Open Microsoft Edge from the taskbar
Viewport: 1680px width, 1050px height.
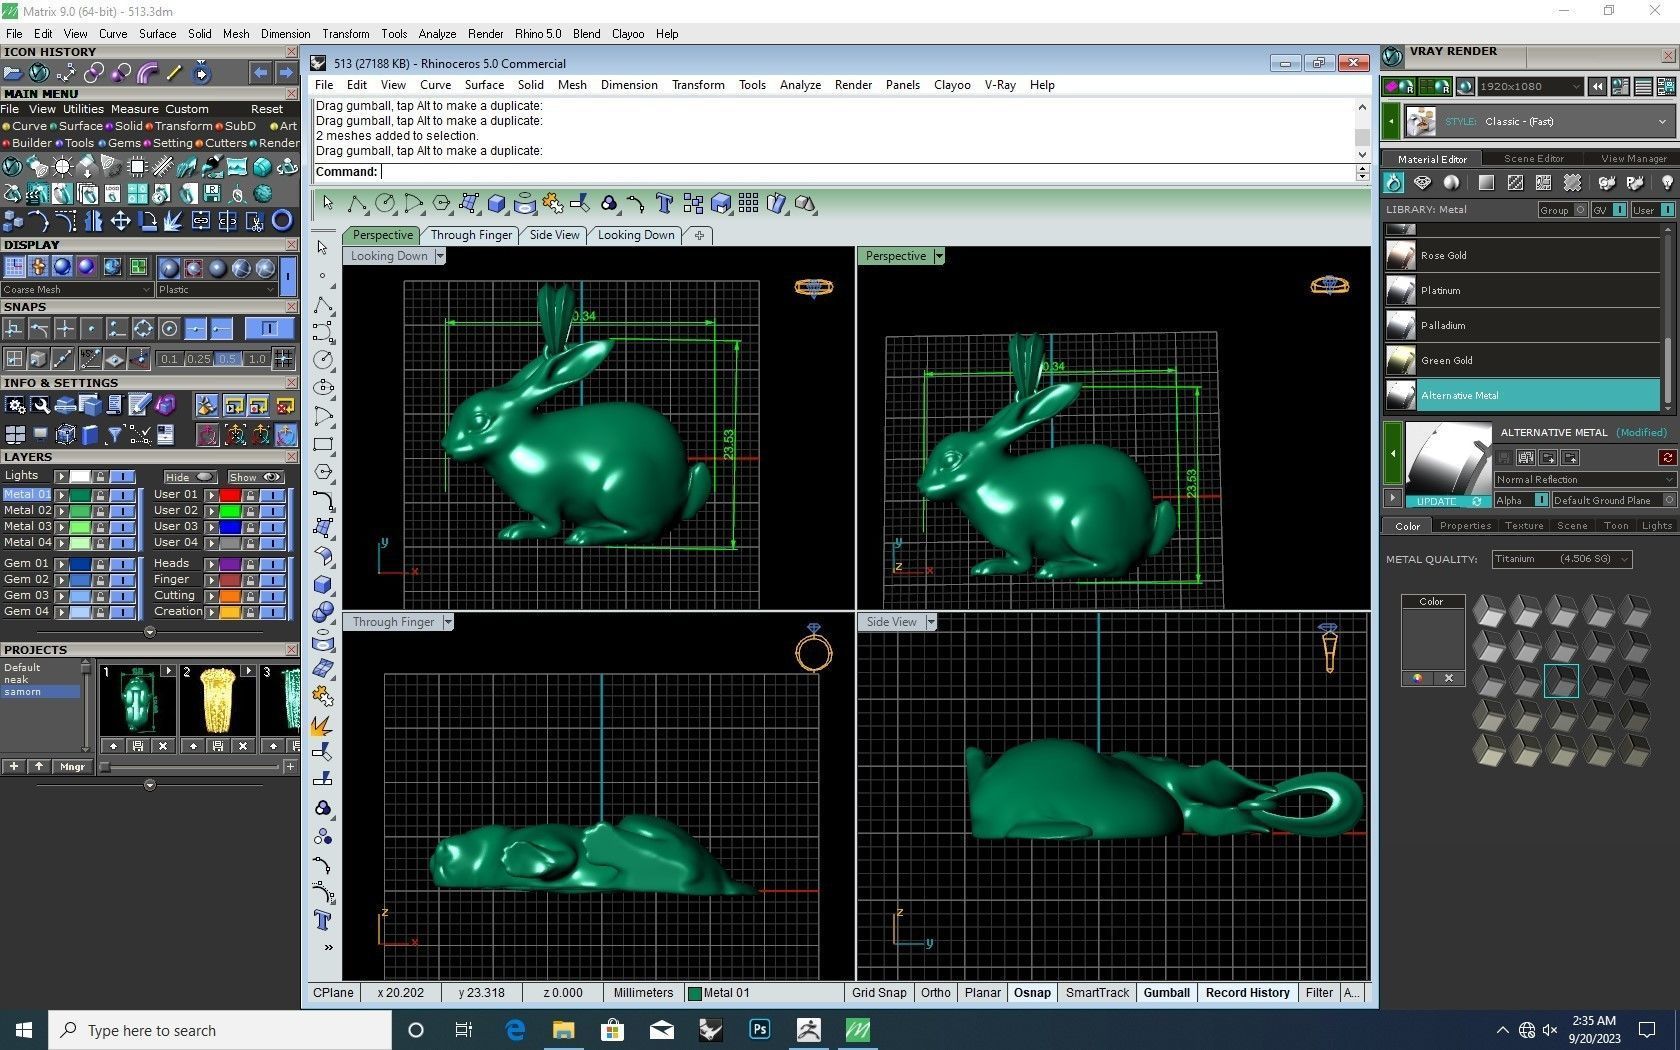click(515, 1030)
